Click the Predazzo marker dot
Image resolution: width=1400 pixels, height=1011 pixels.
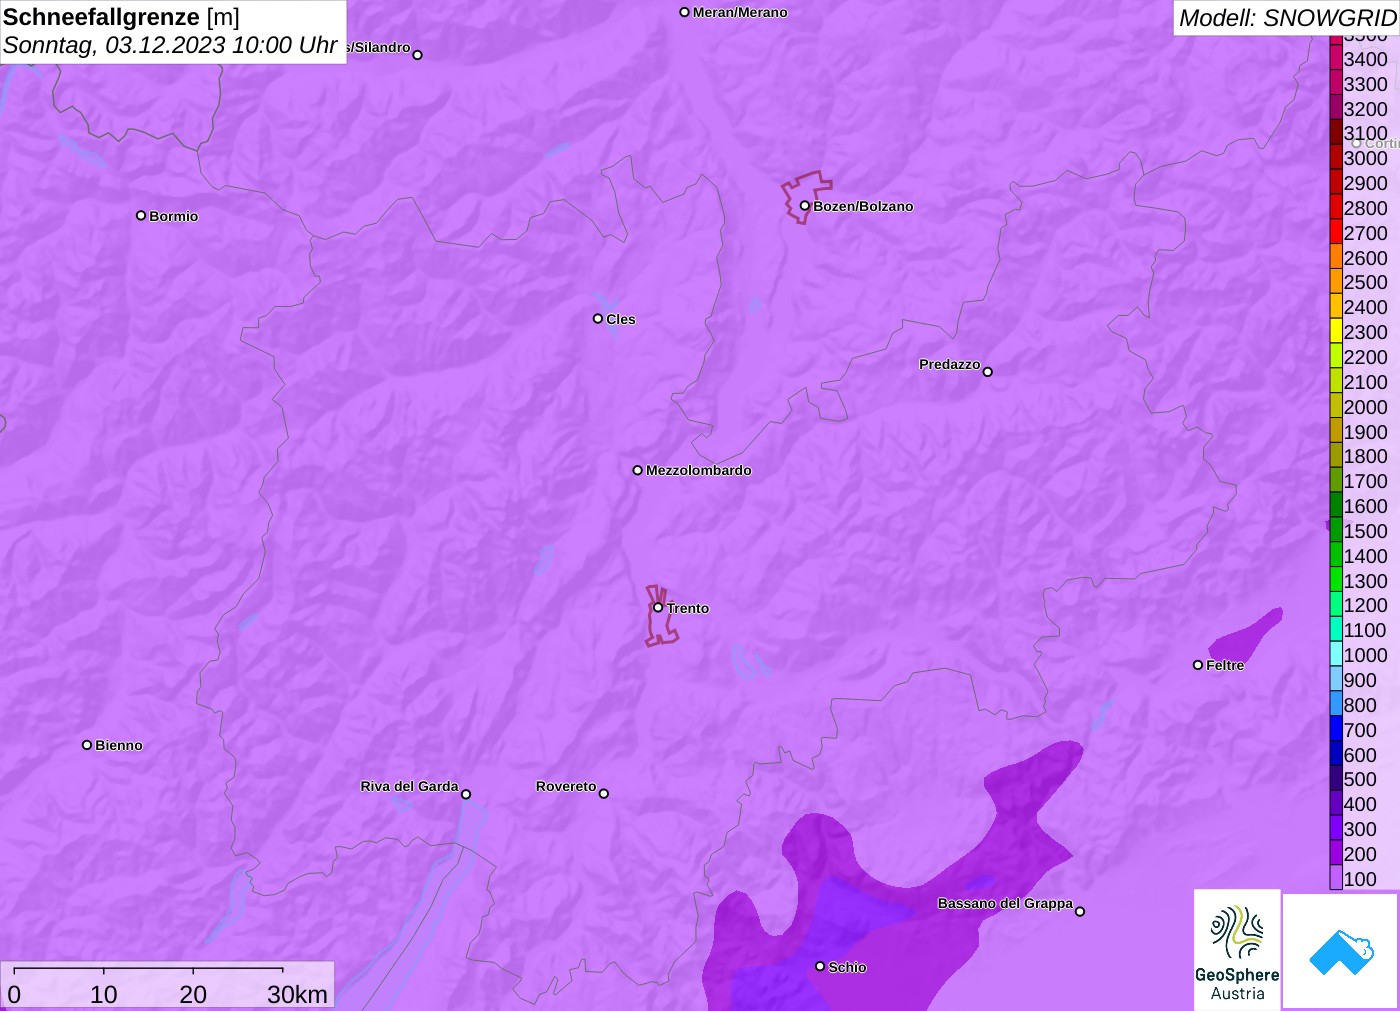pyautogui.click(x=987, y=371)
